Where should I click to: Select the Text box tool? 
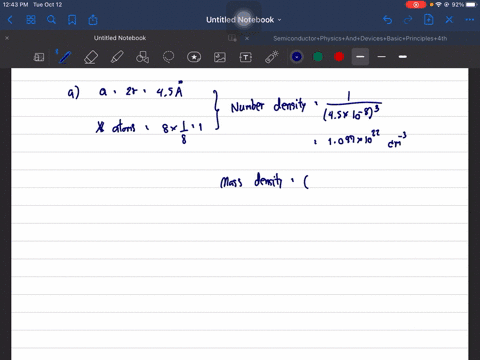tap(246, 57)
